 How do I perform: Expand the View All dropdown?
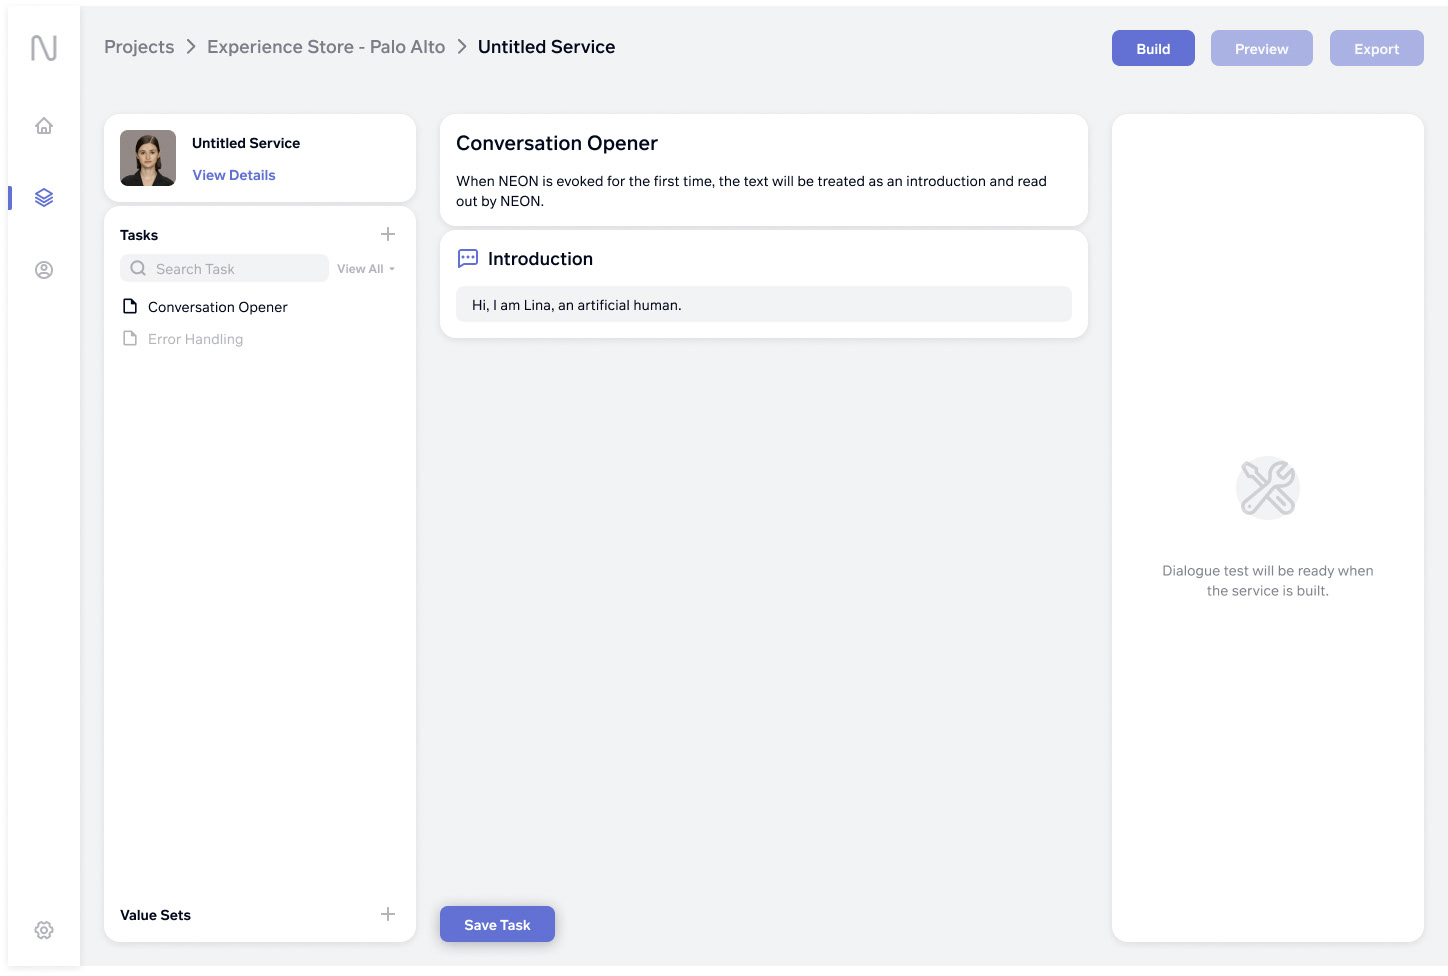[366, 269]
